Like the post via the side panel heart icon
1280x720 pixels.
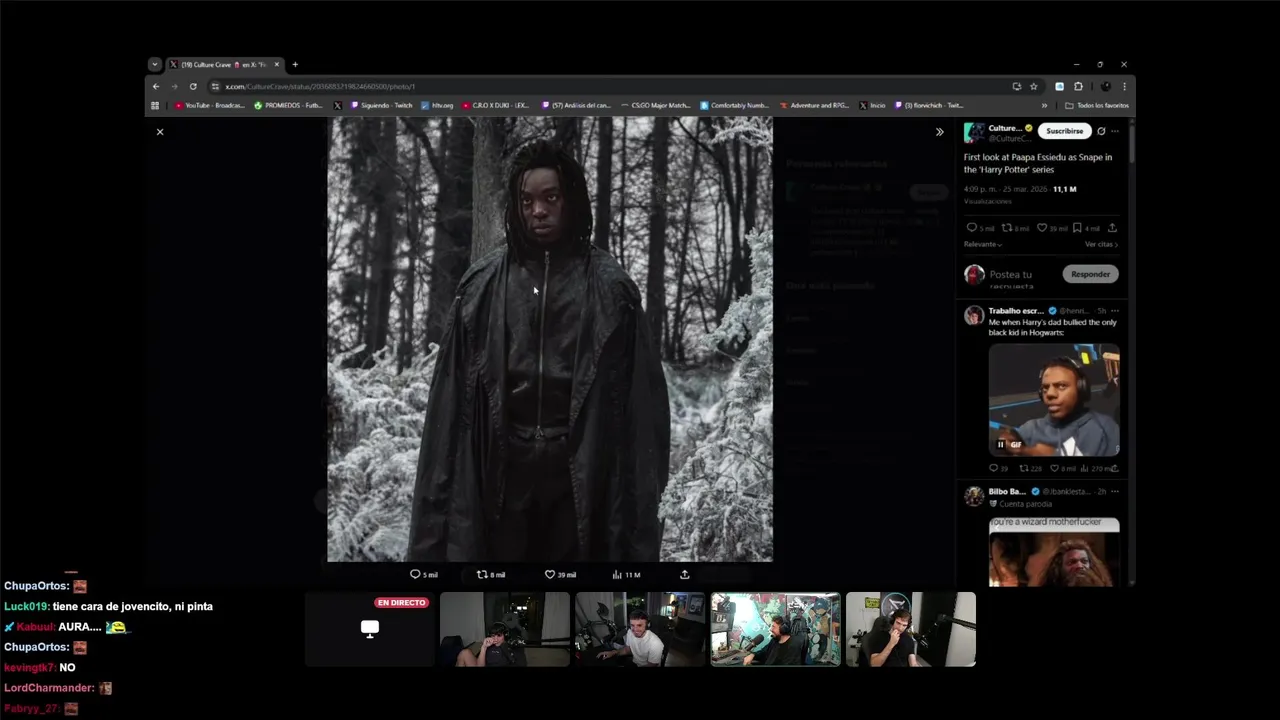pyautogui.click(x=1041, y=228)
